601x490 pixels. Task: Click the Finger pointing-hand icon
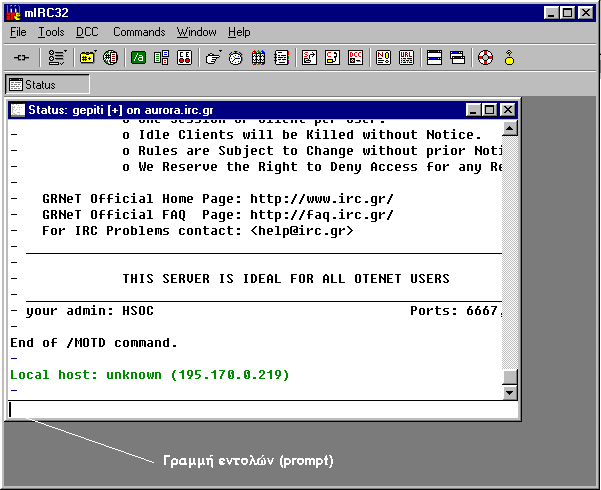coord(213,58)
